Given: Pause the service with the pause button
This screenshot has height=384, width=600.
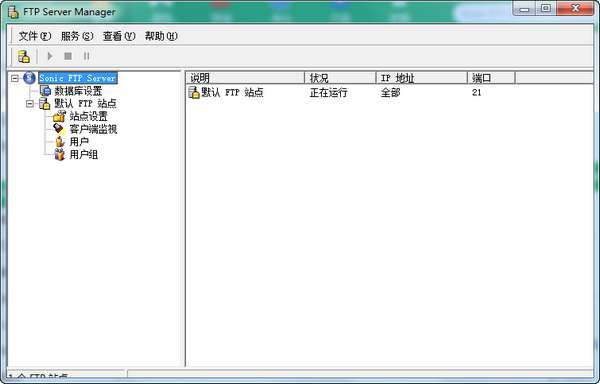Looking at the screenshot, I should pos(86,56).
